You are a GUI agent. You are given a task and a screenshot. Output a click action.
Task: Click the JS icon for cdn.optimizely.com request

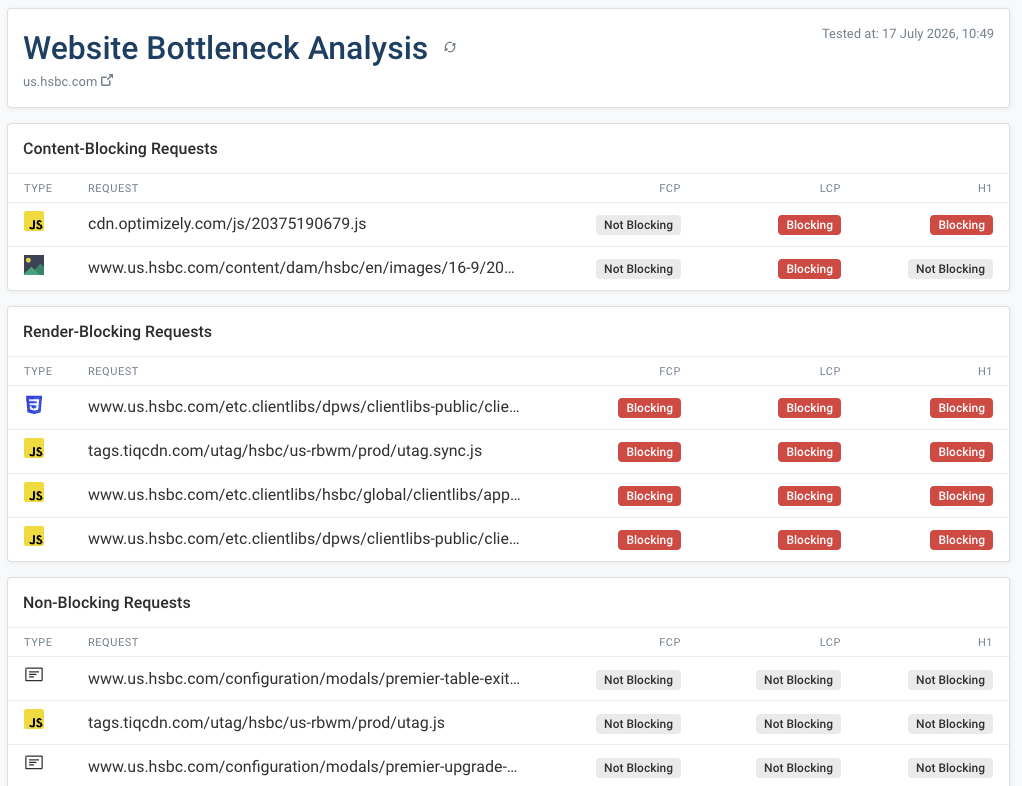34,222
